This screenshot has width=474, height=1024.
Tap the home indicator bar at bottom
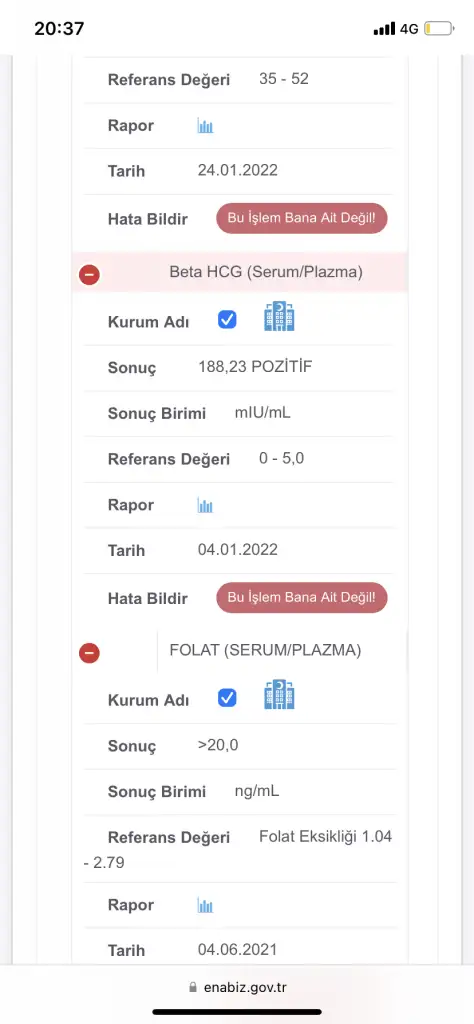(x=237, y=1012)
